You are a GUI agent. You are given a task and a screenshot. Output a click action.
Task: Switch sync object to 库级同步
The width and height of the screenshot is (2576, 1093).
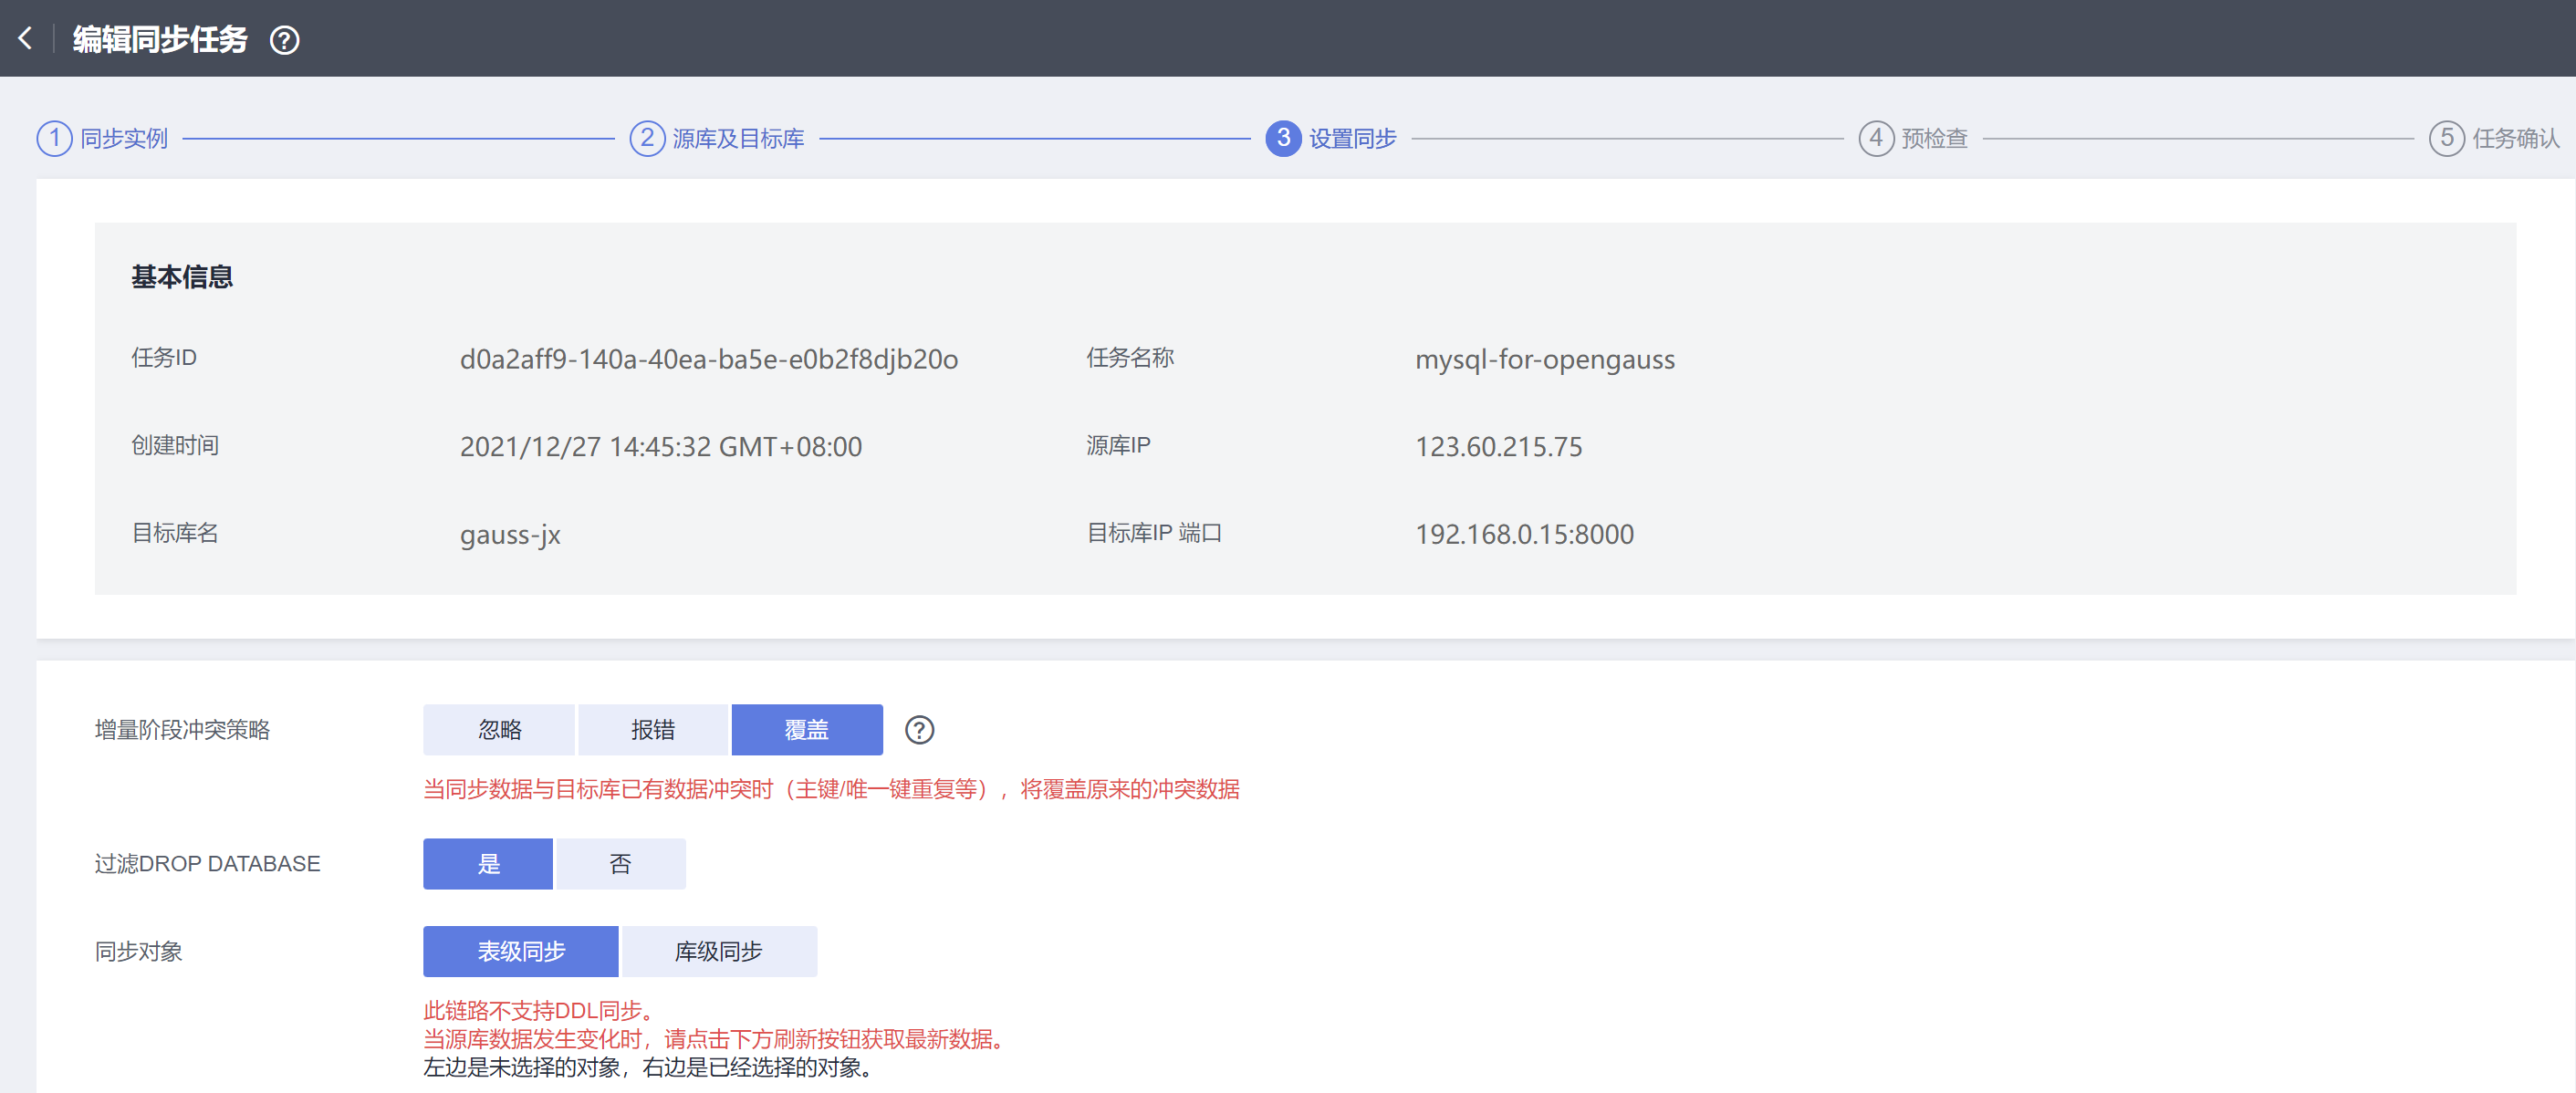coord(719,951)
